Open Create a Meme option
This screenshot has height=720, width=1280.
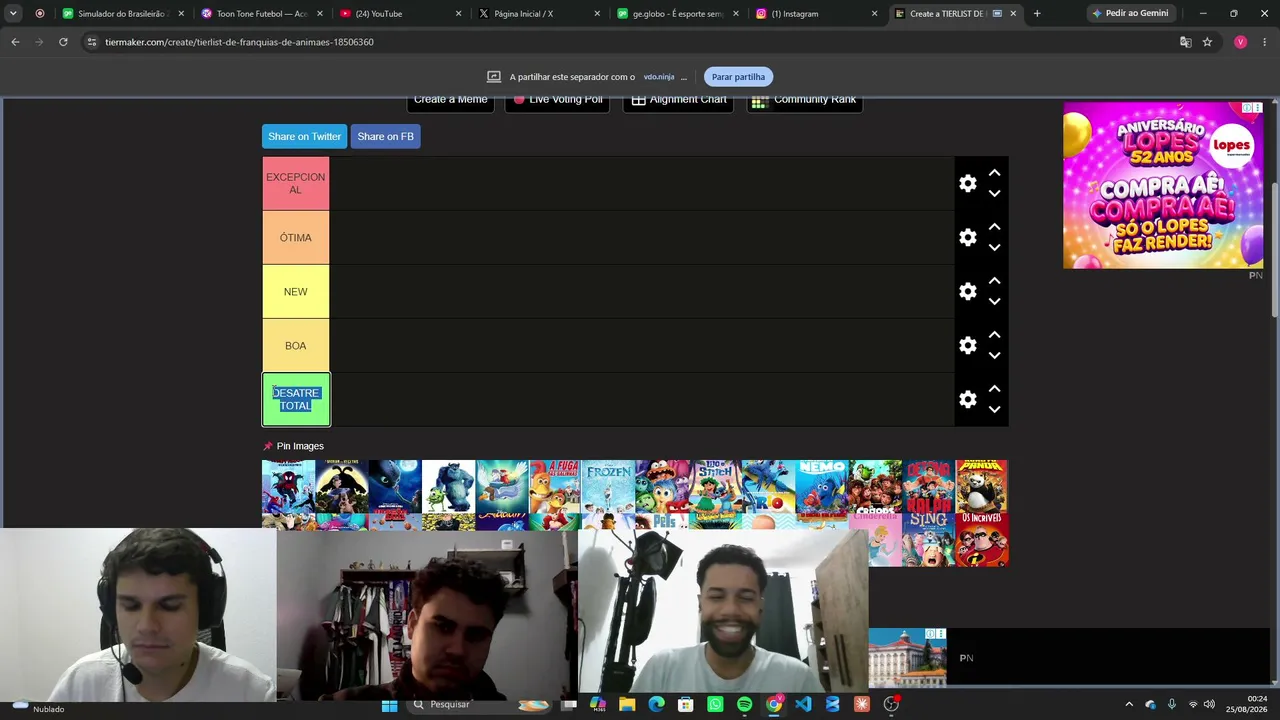click(x=450, y=100)
